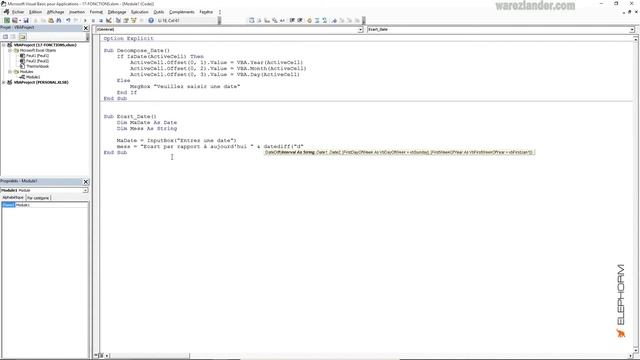This screenshot has width=640, height=360.
Task: Open the Exécution menu
Action: coord(140,12)
